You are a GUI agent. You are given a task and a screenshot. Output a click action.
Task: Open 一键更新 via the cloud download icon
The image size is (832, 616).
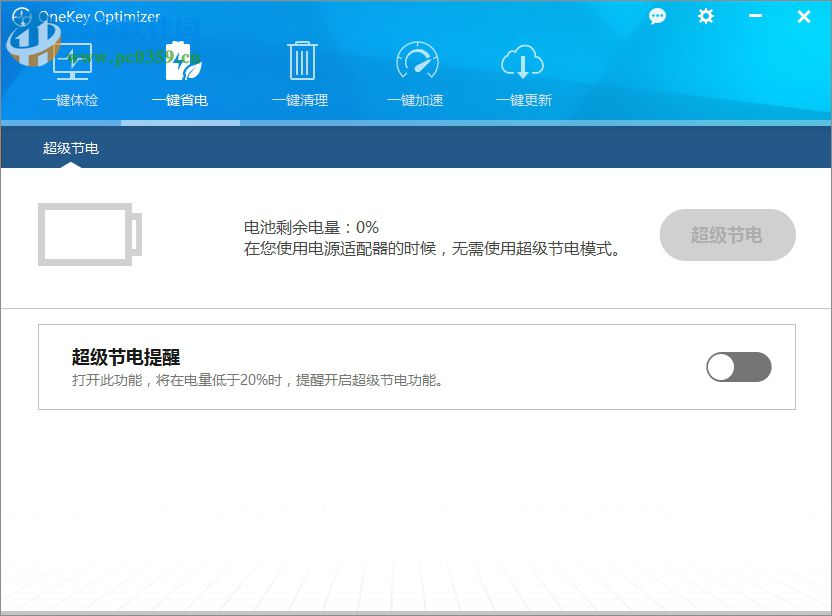coord(523,62)
